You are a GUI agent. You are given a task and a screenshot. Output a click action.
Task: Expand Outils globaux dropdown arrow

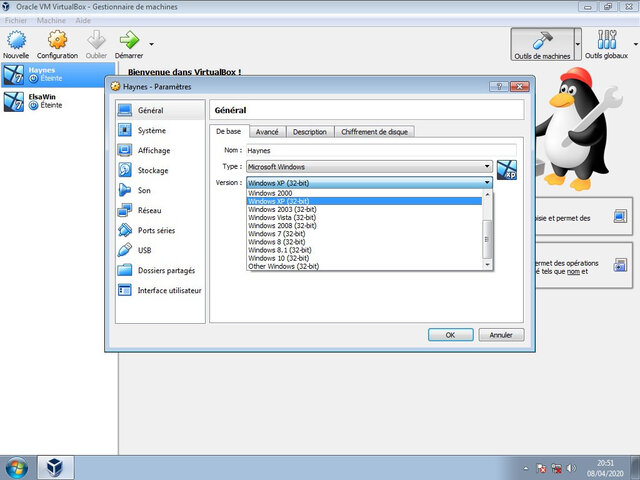coord(636,44)
